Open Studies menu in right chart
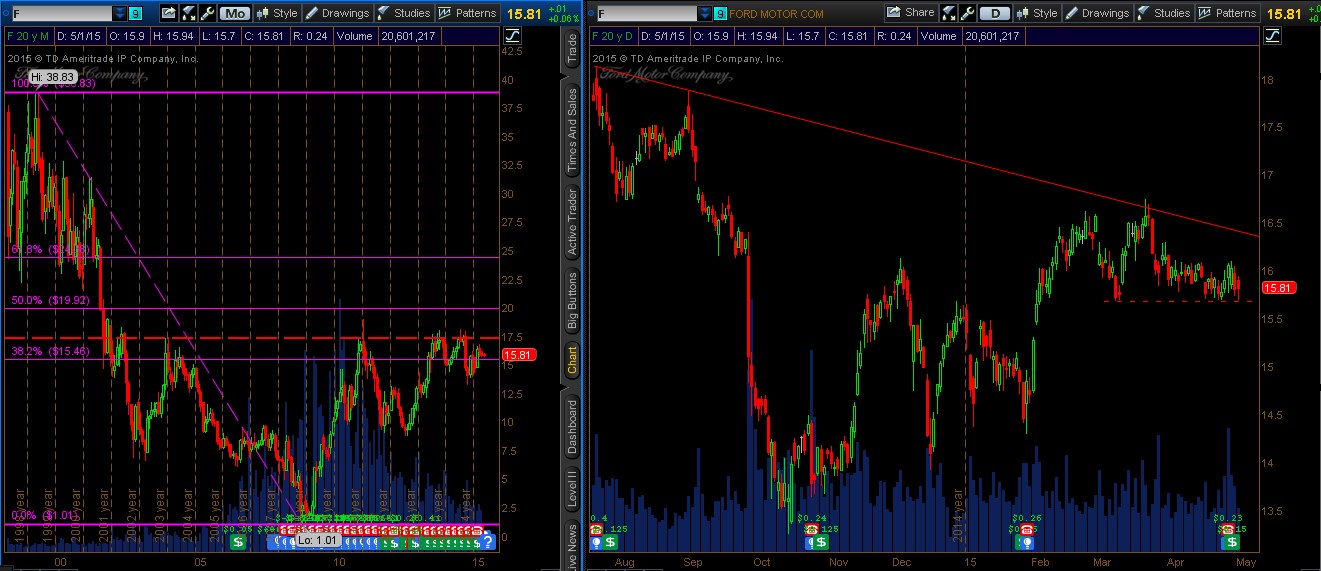The width and height of the screenshot is (1321, 571). click(1162, 13)
